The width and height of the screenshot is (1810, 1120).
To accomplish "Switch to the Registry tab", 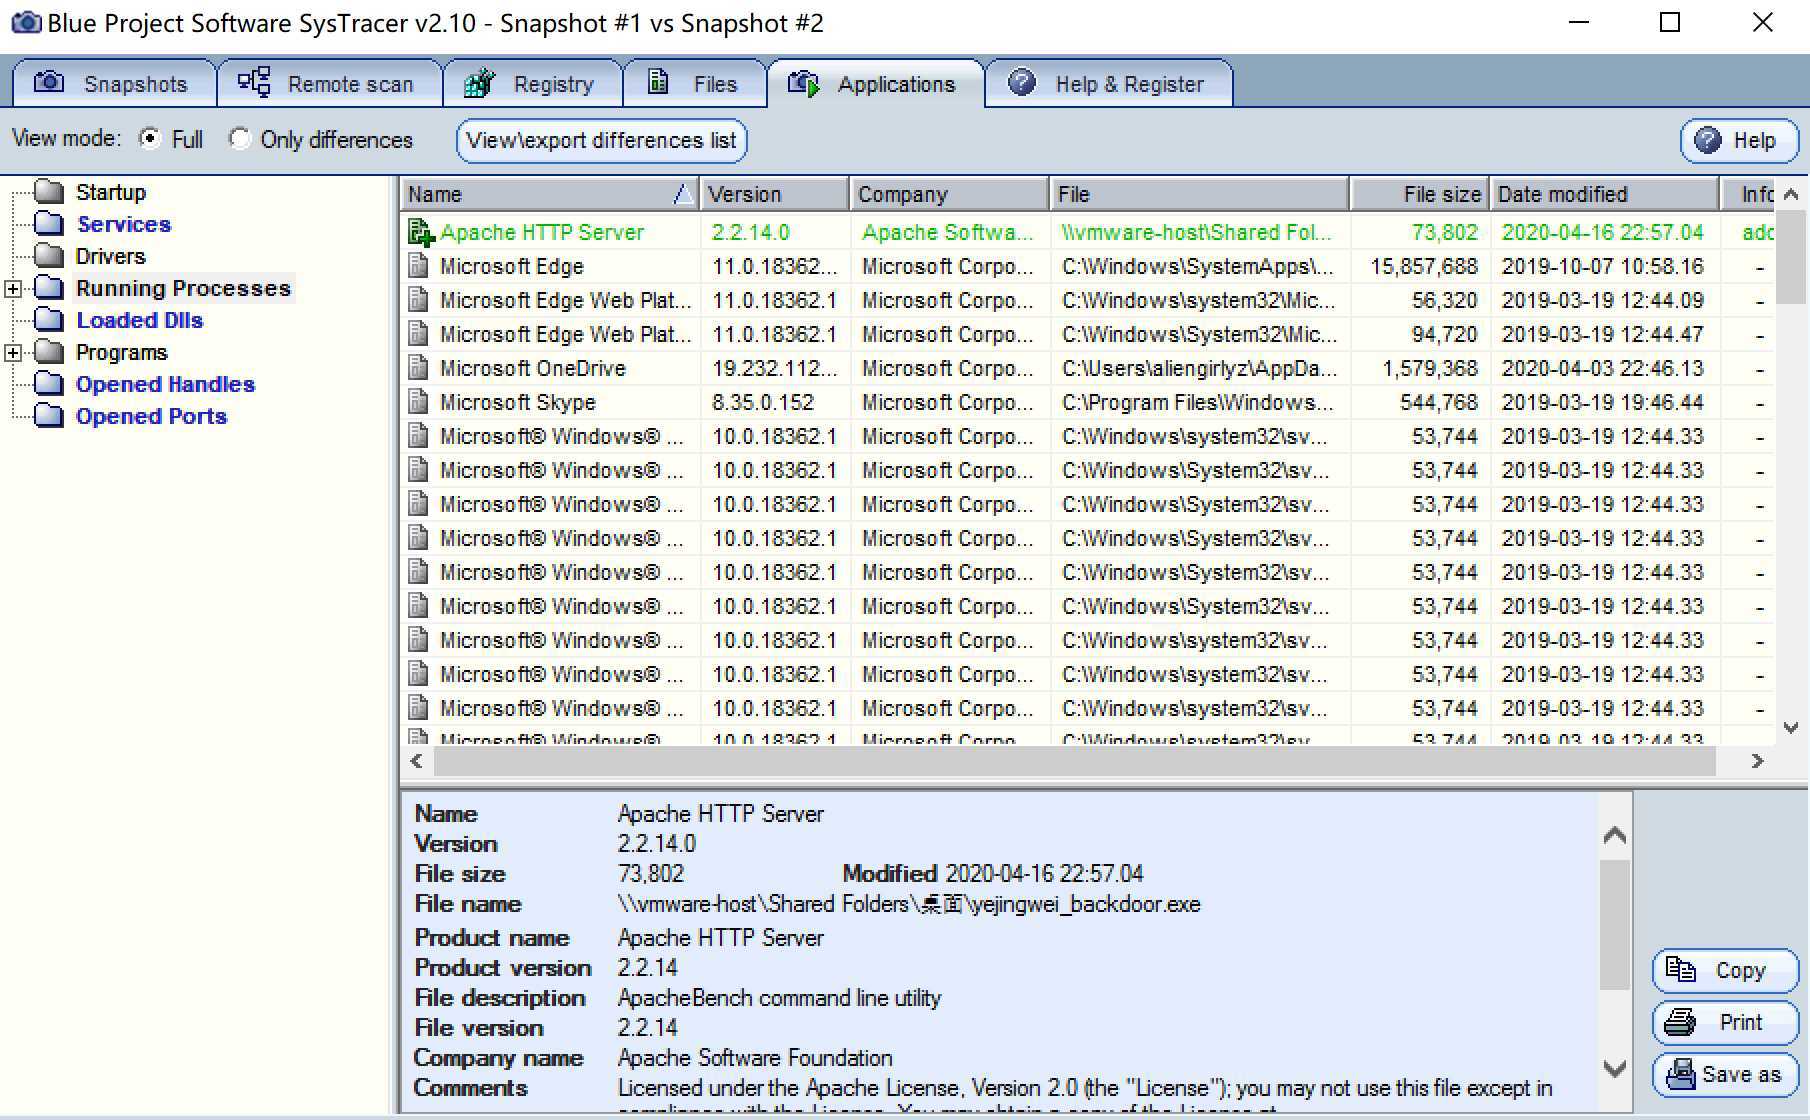I will [x=532, y=83].
